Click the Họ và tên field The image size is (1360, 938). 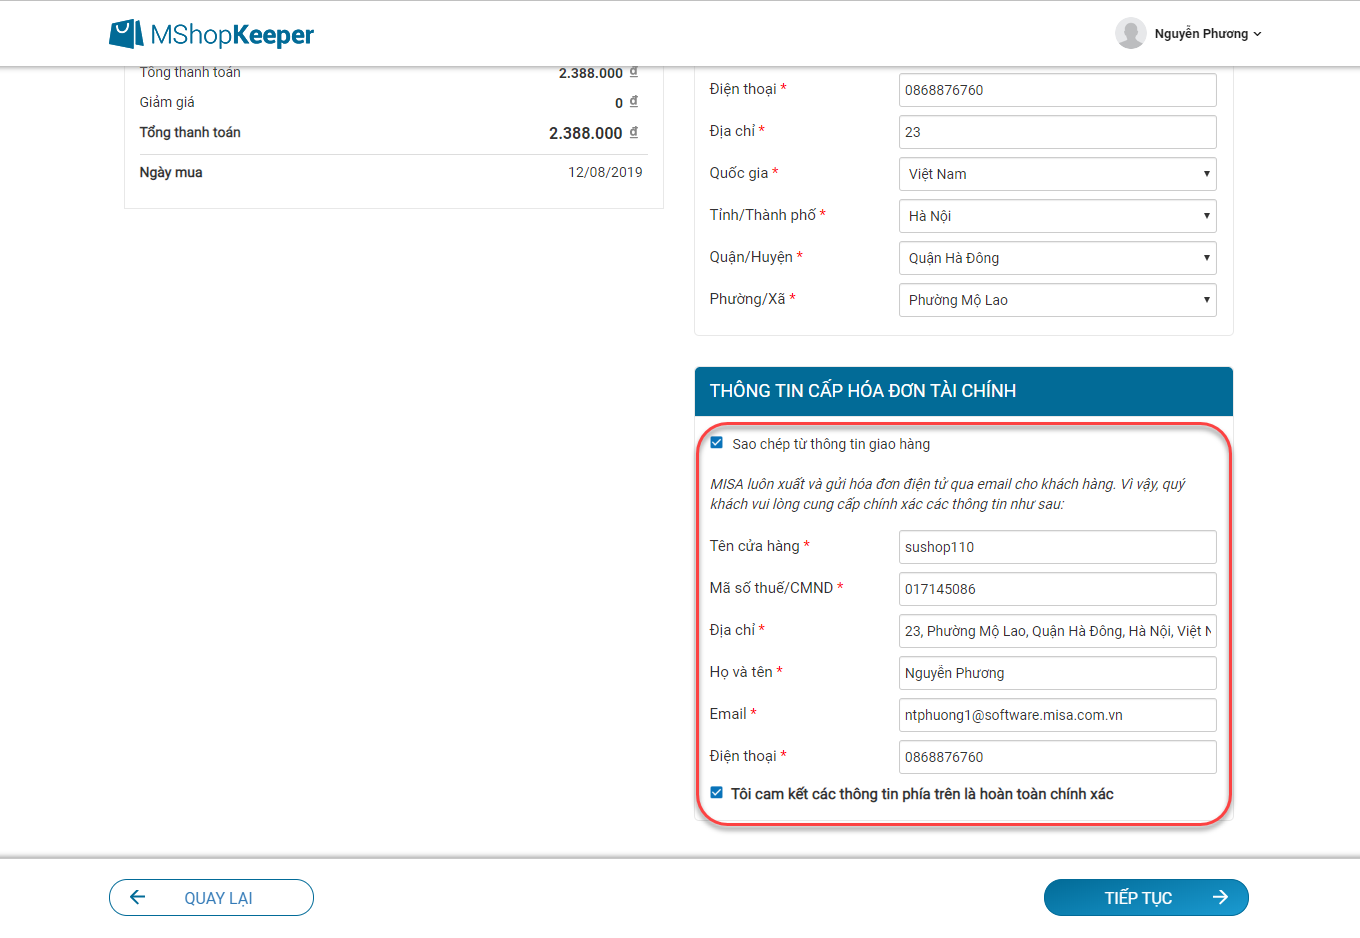point(1057,673)
